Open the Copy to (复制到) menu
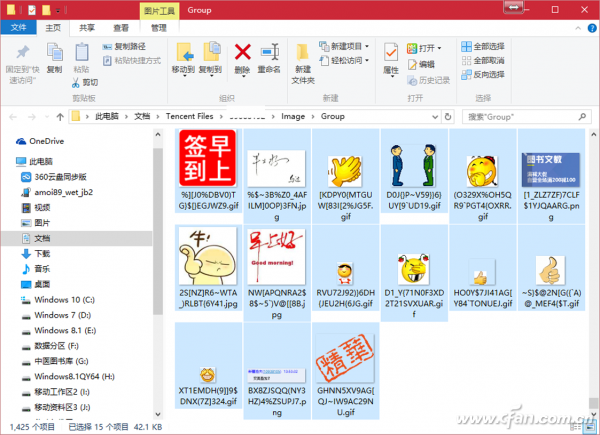This screenshot has width=600, height=435. pyautogui.click(x=210, y=60)
